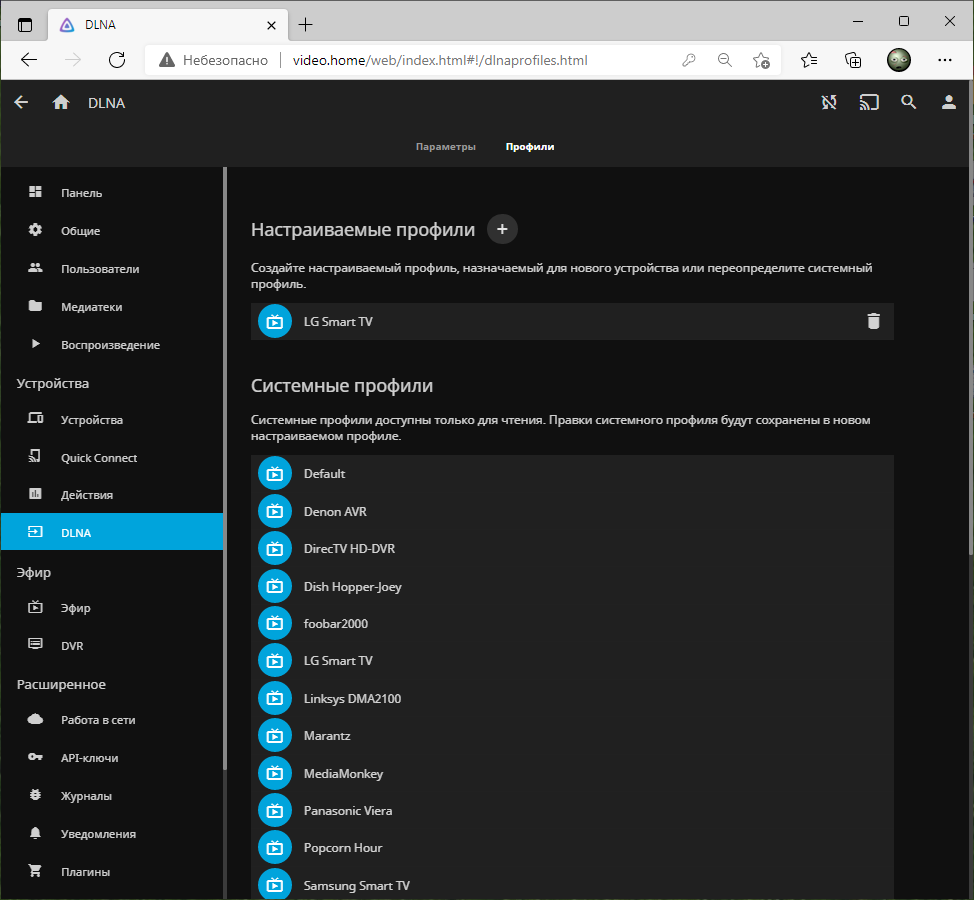The width and height of the screenshot is (974, 900).
Task: Open zoom icon in address bar
Action: (x=724, y=60)
